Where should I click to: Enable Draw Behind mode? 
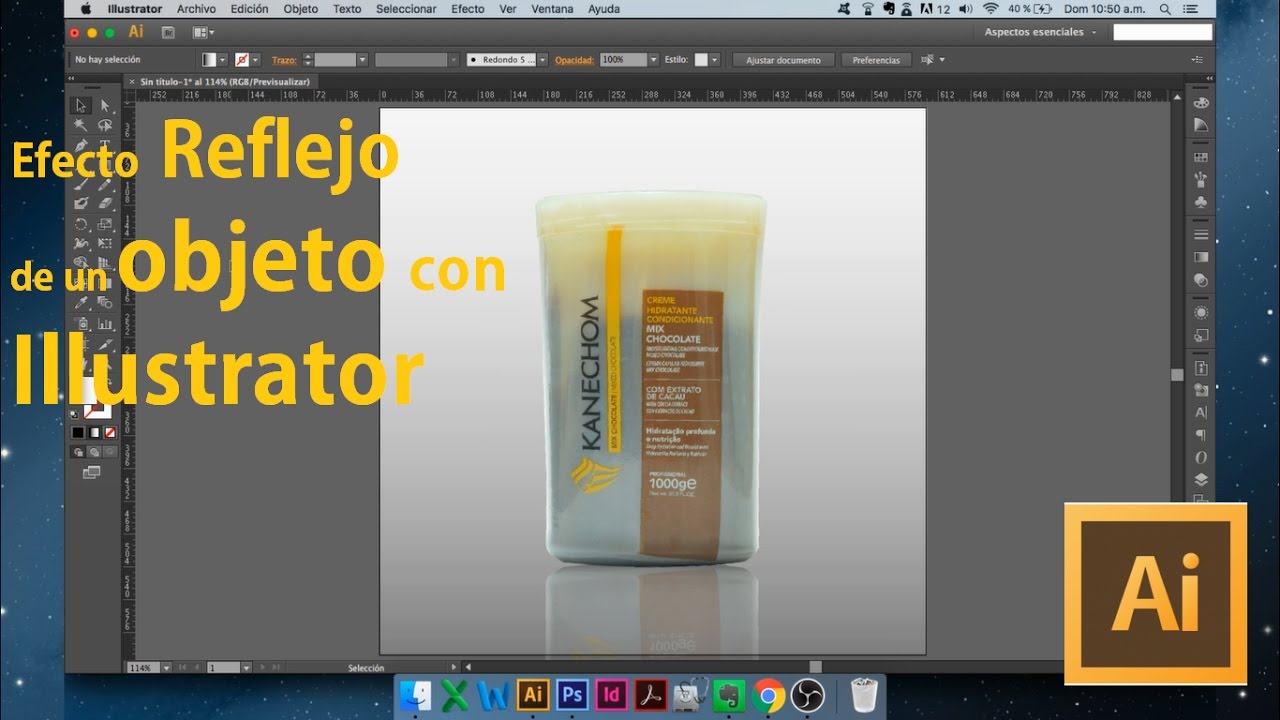click(x=94, y=452)
